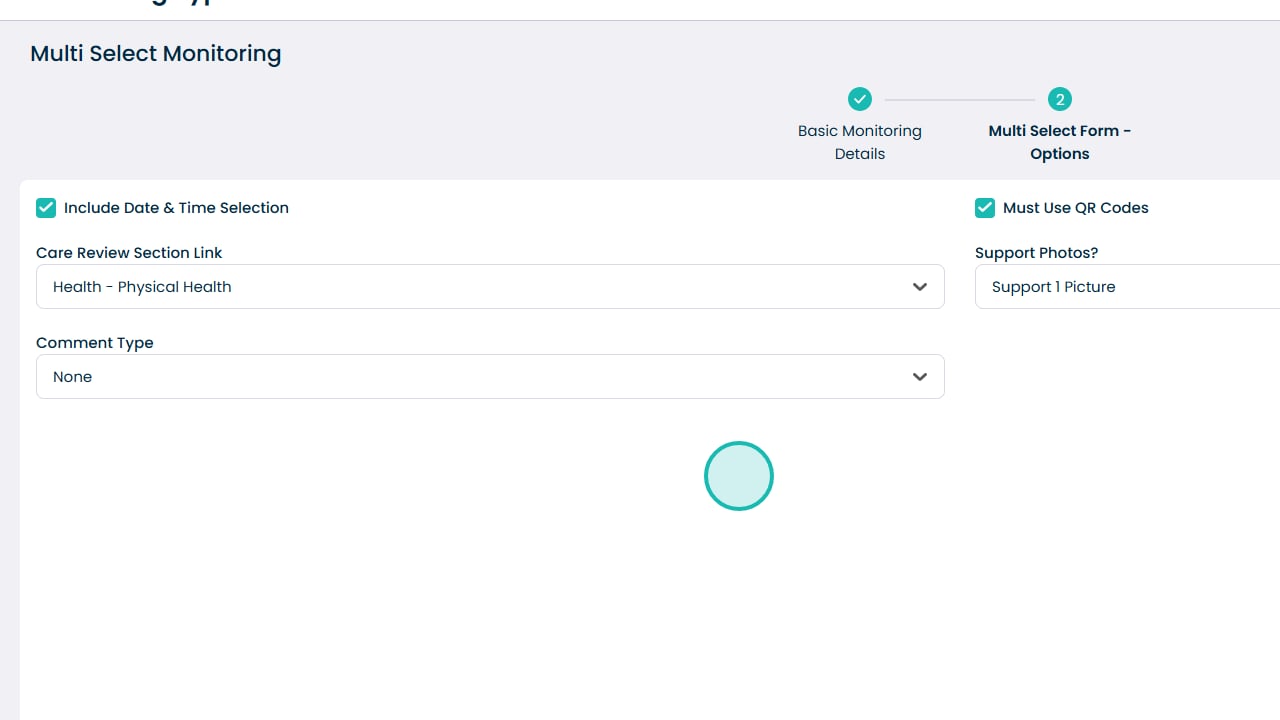Click the completed step one checkmark icon
1280x720 pixels.
point(860,99)
